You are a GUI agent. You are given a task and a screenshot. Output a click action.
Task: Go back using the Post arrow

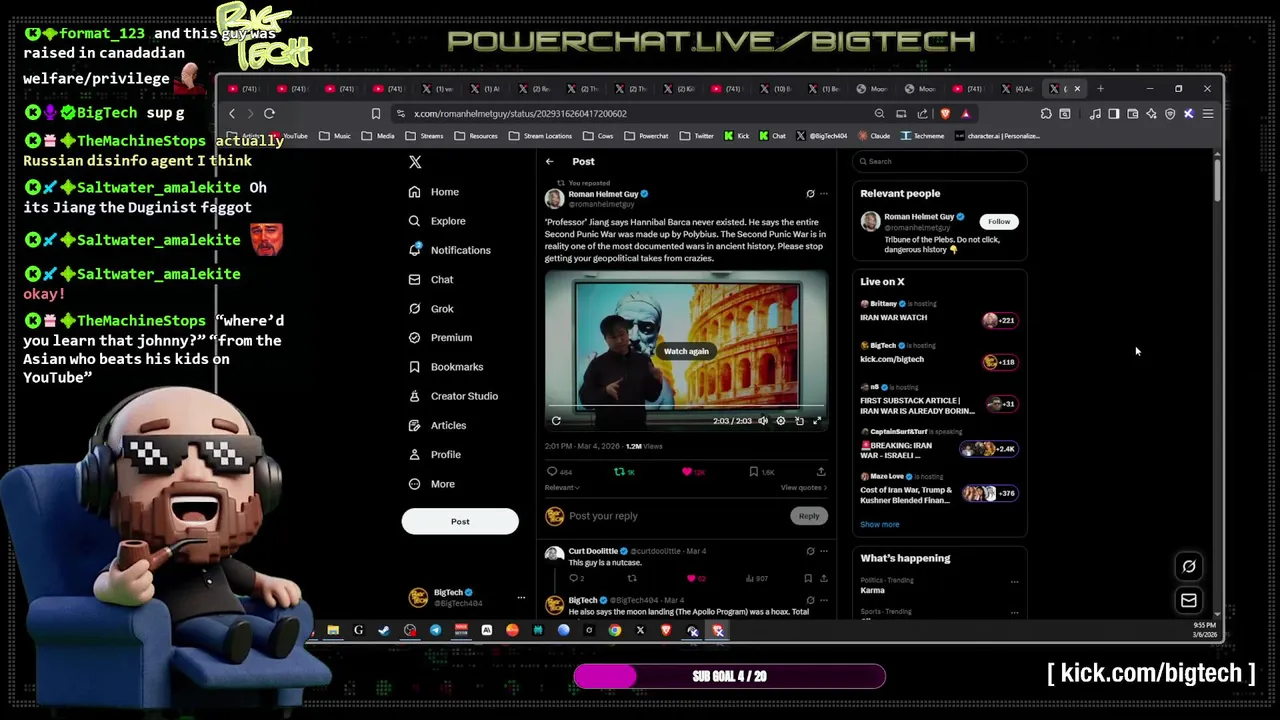[549, 161]
